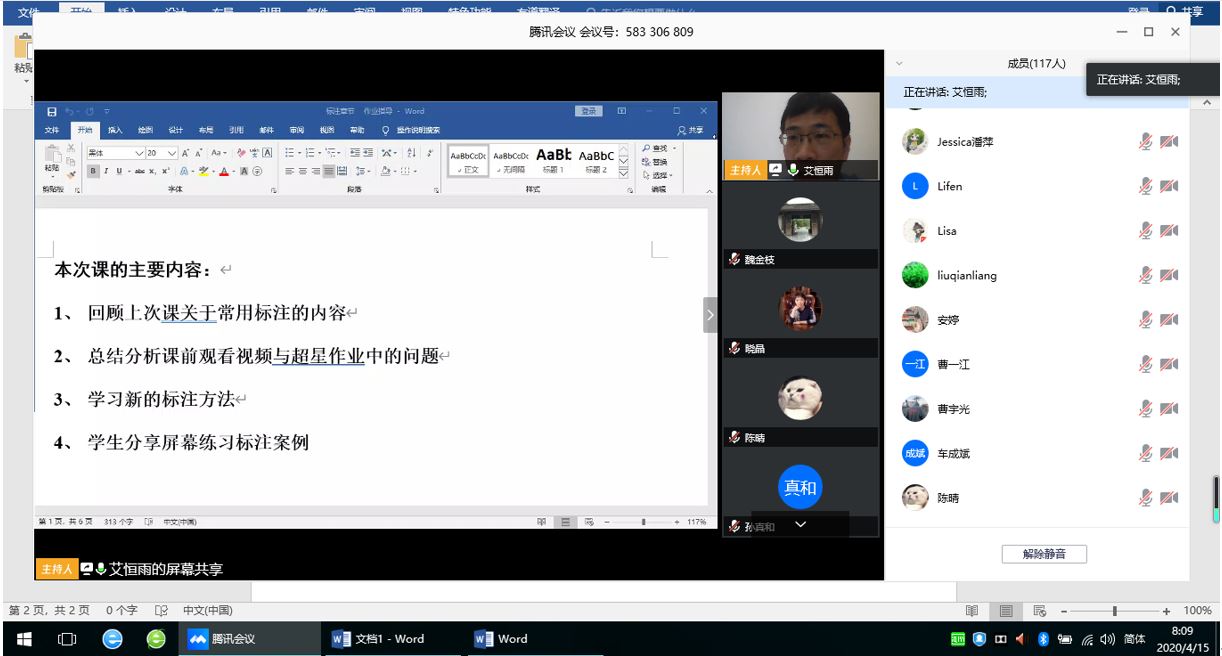The image size is (1222, 656).
Task: Click the 中文(中国) language indicator in the status bar
Action: 207,610
